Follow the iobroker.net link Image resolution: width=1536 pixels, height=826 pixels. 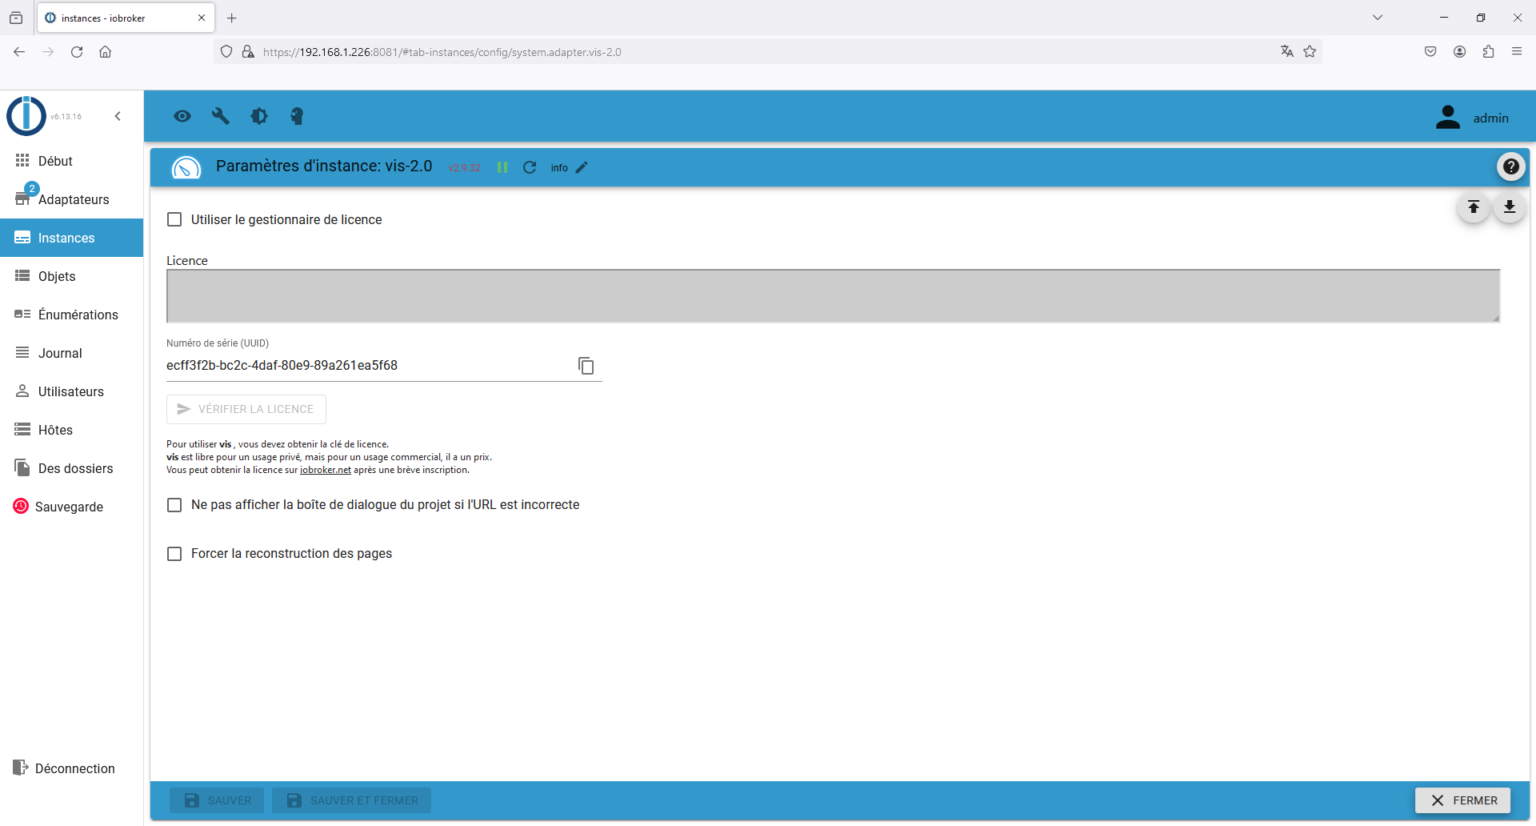point(325,469)
